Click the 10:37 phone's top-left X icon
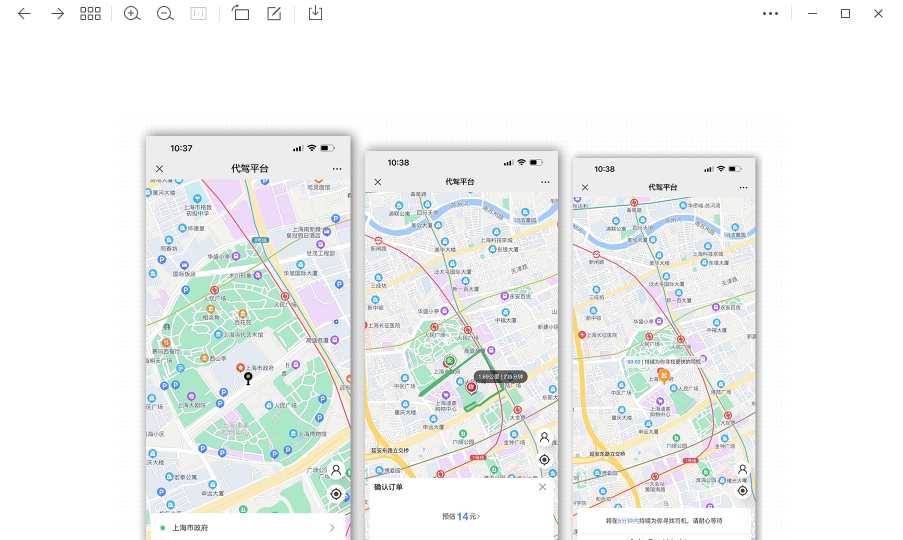Viewport: 903px width, 540px height. click(160, 169)
